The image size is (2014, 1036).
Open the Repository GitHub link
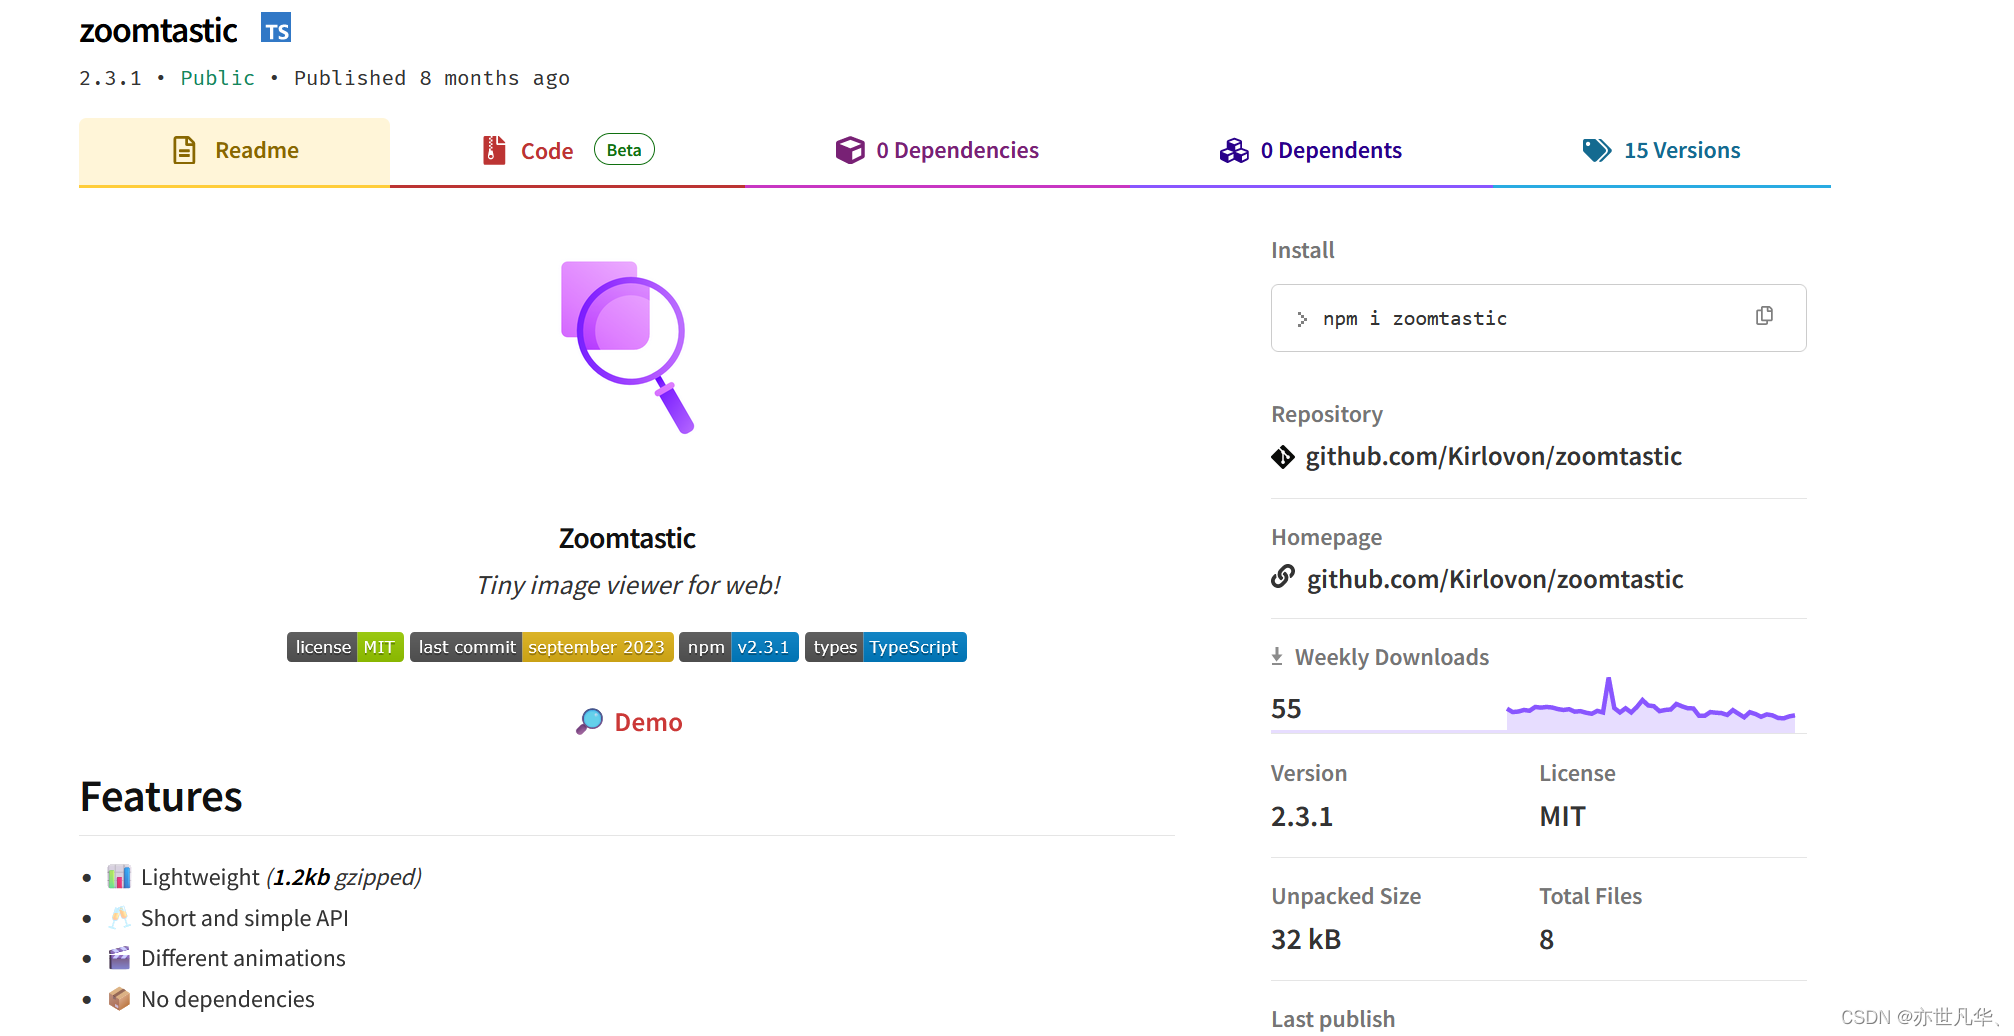click(1493, 456)
